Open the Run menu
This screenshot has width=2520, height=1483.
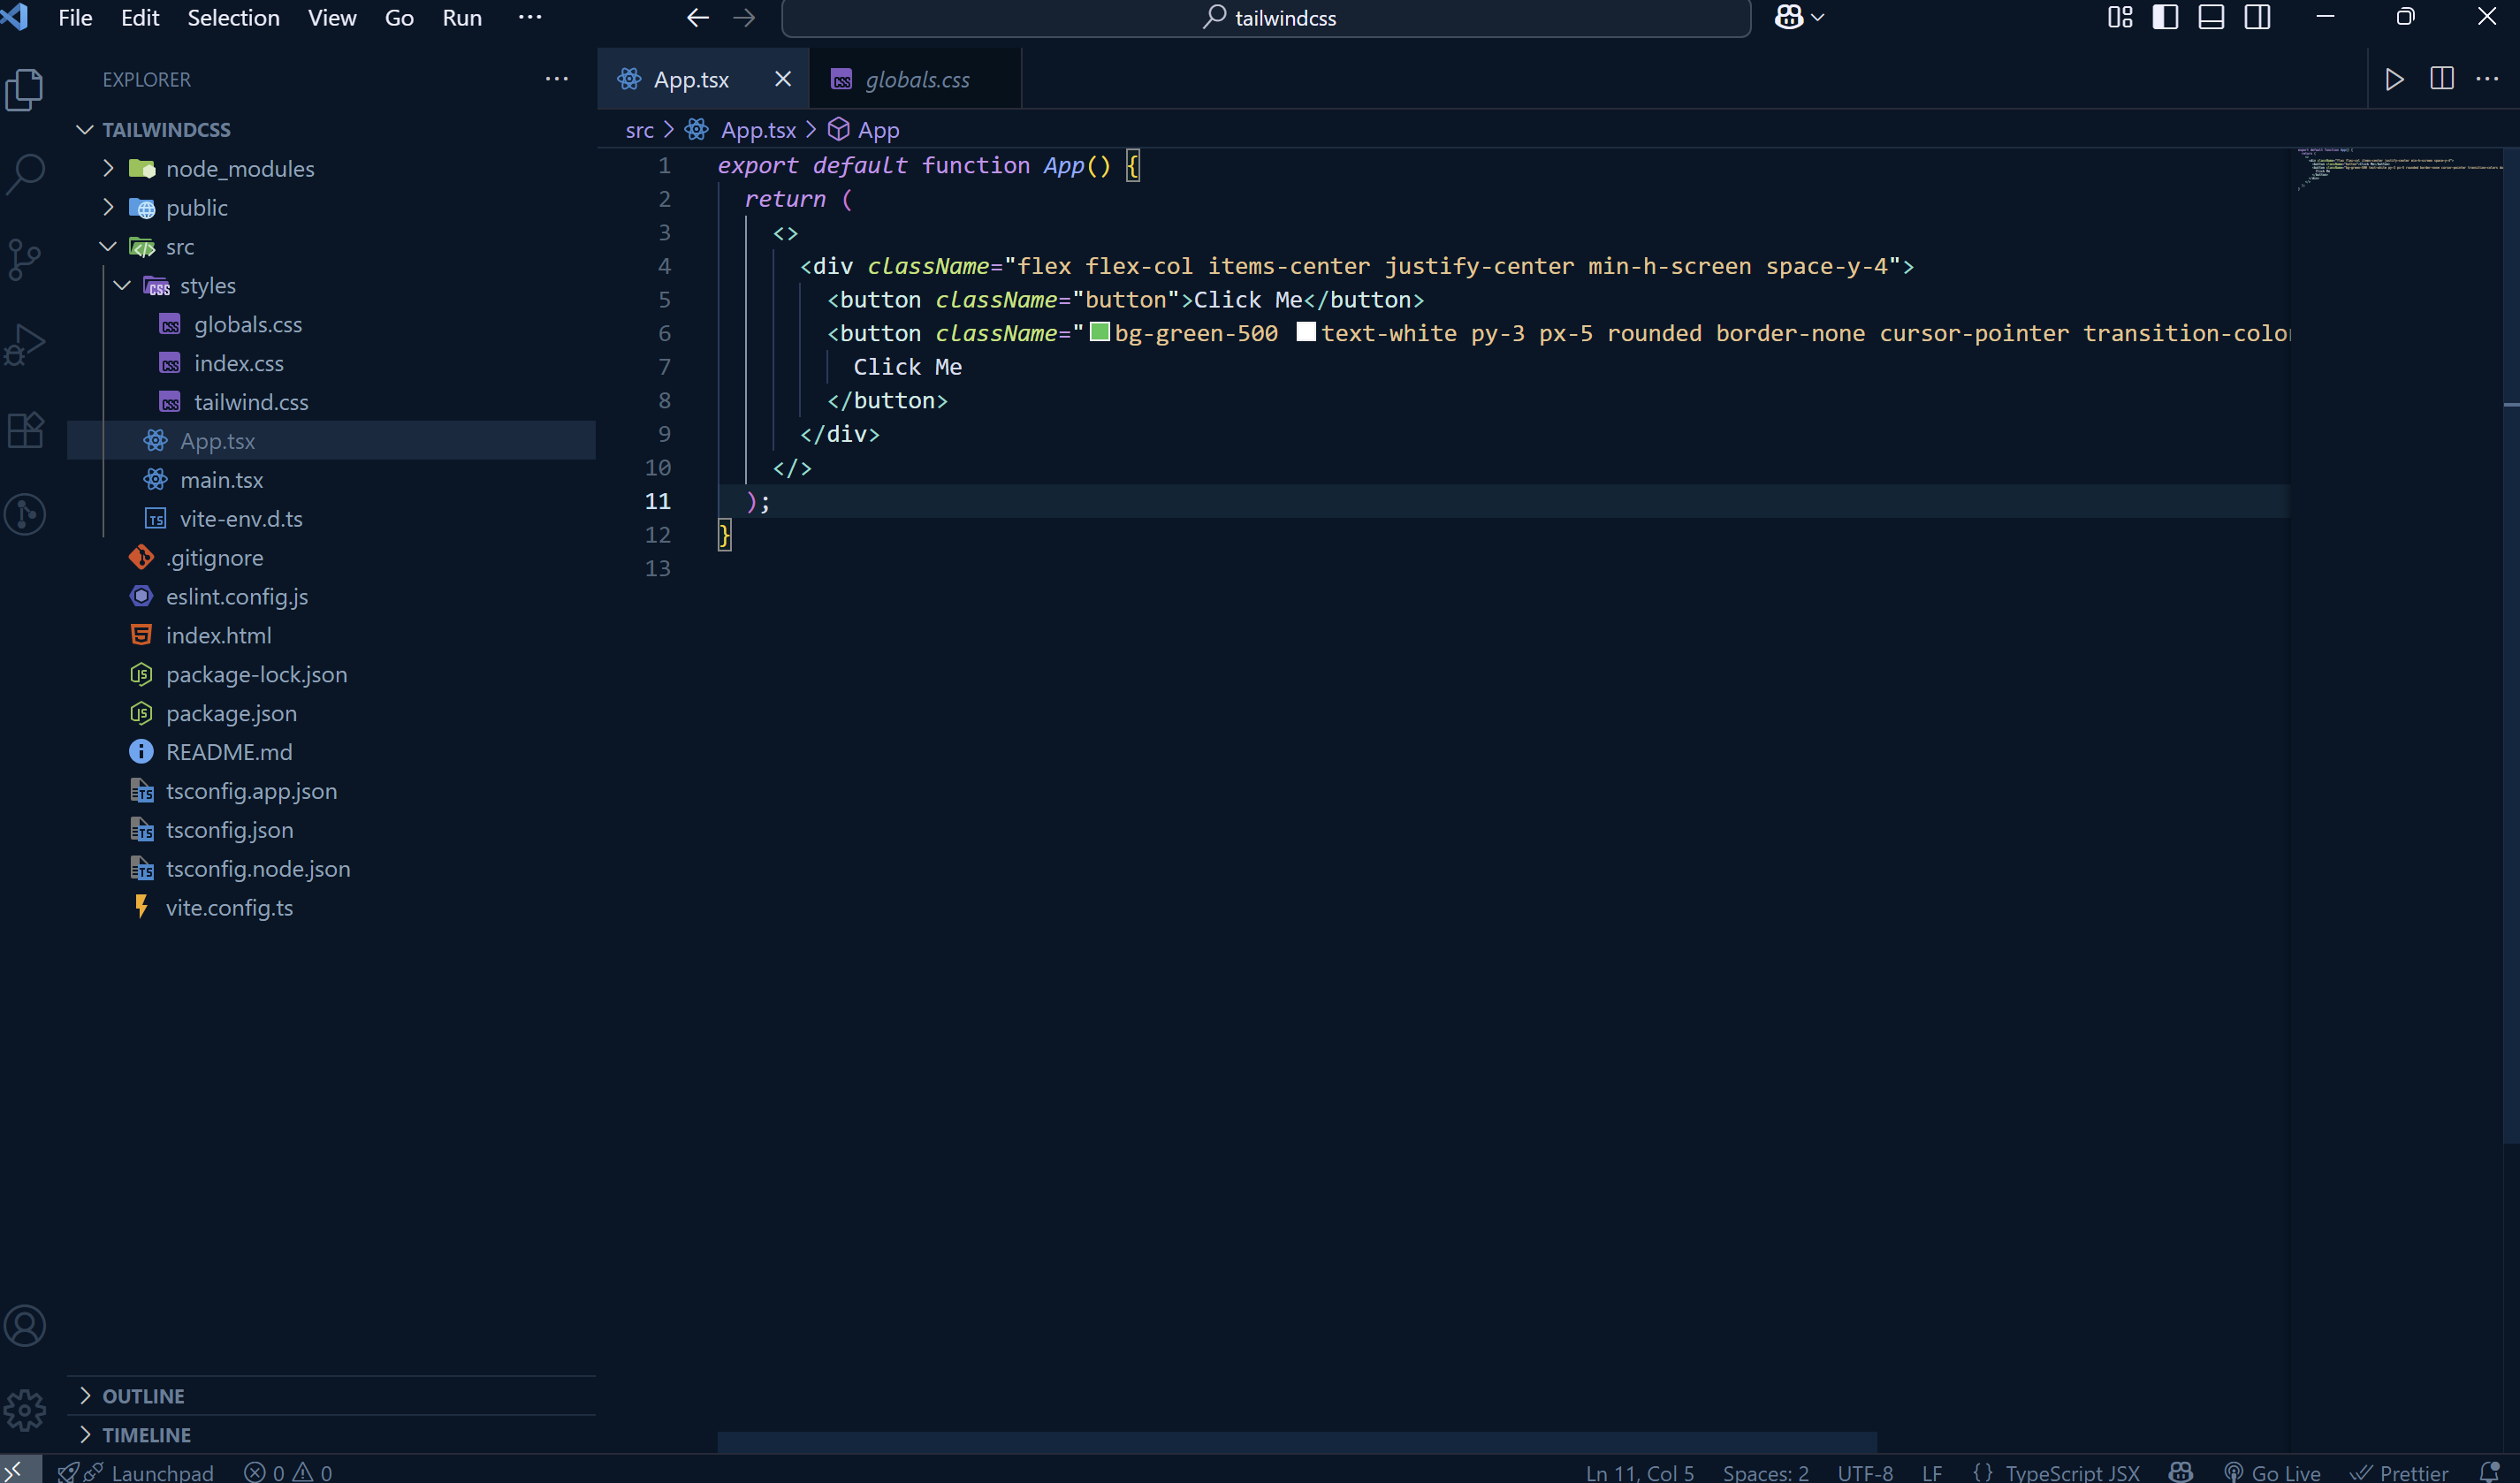(462, 17)
